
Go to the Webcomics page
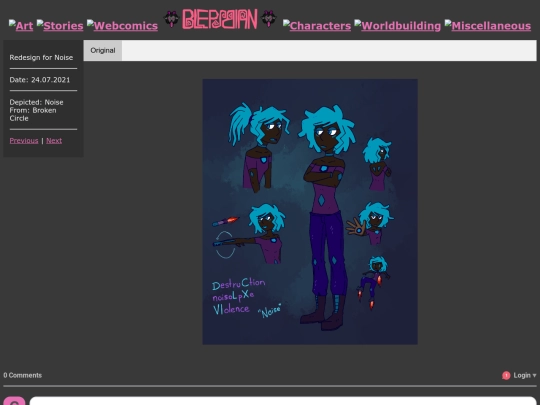[x=122, y=25]
